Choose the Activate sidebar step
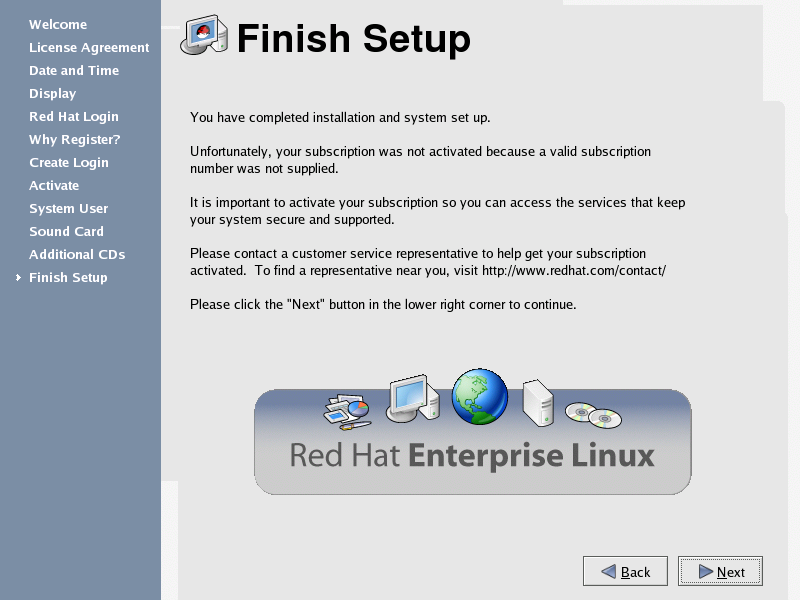This screenshot has width=800, height=600. tap(54, 186)
